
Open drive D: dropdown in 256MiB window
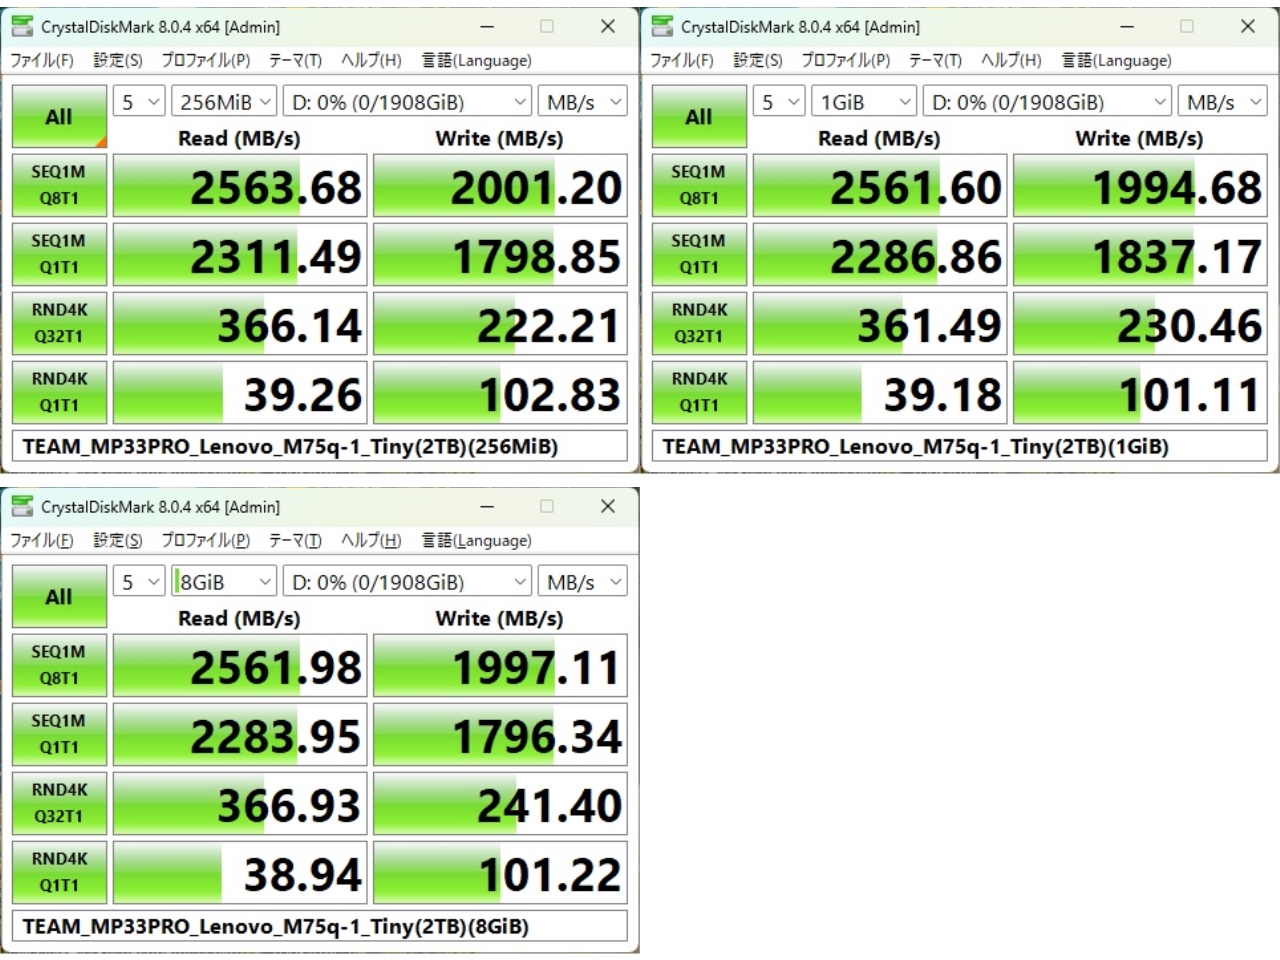[x=407, y=102]
